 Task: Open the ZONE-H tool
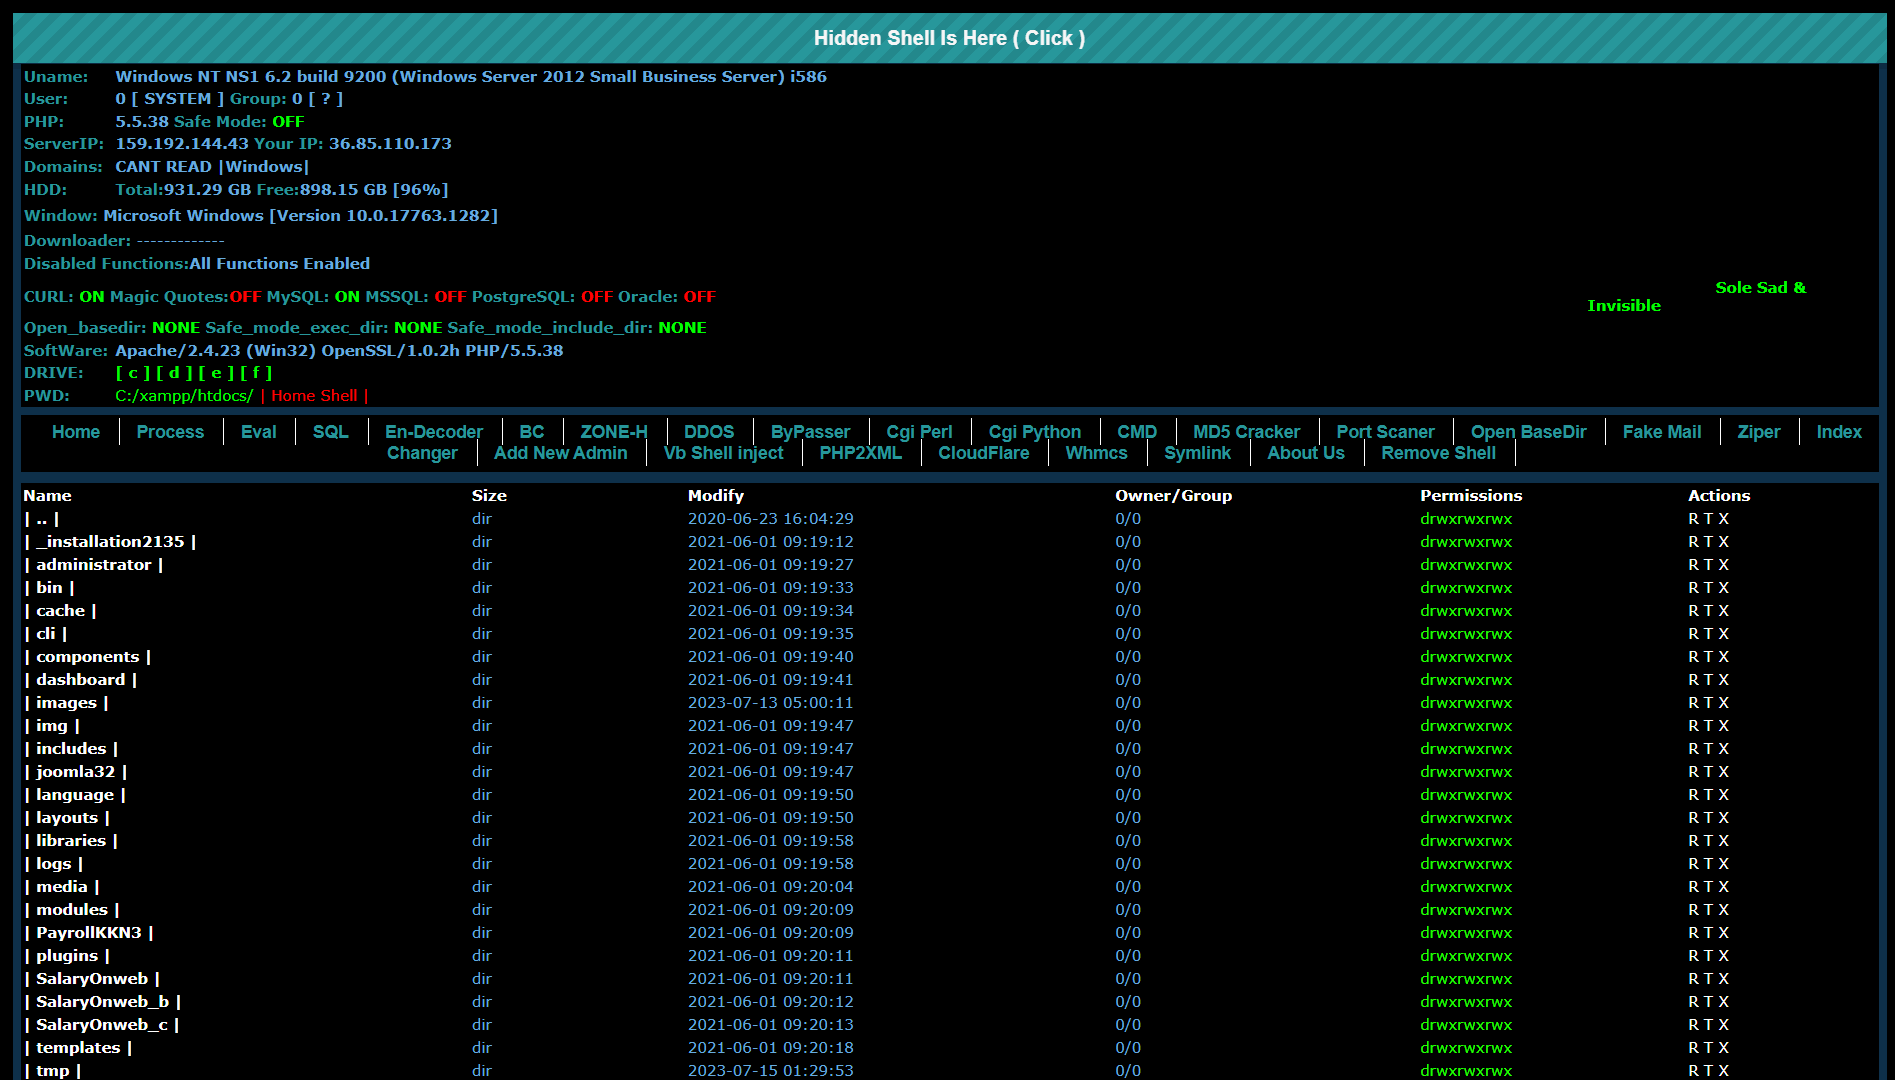[x=614, y=432]
